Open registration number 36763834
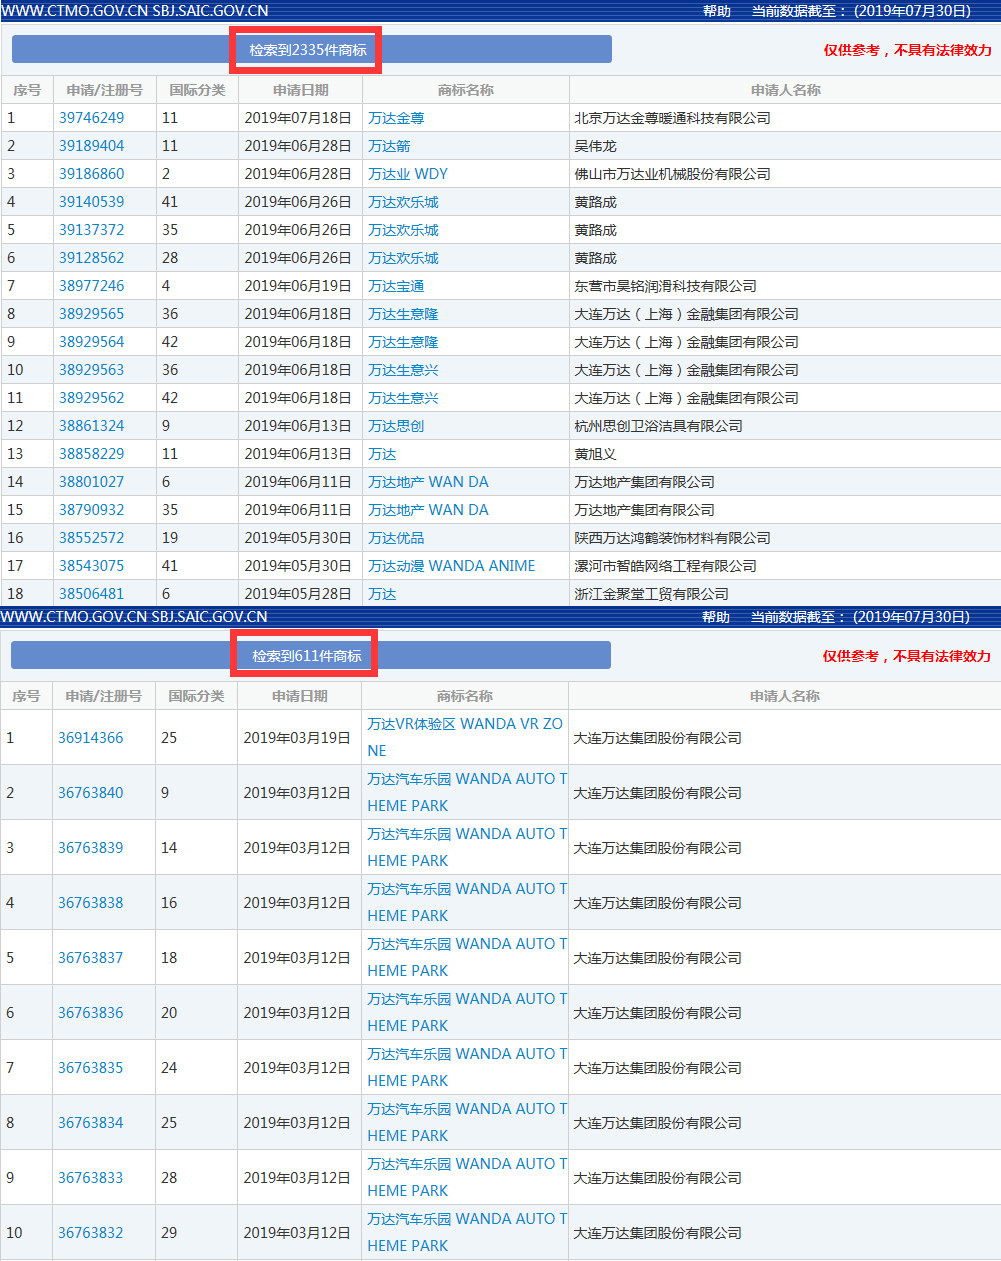Screen dimensions: 1001x1261 coord(90,1123)
